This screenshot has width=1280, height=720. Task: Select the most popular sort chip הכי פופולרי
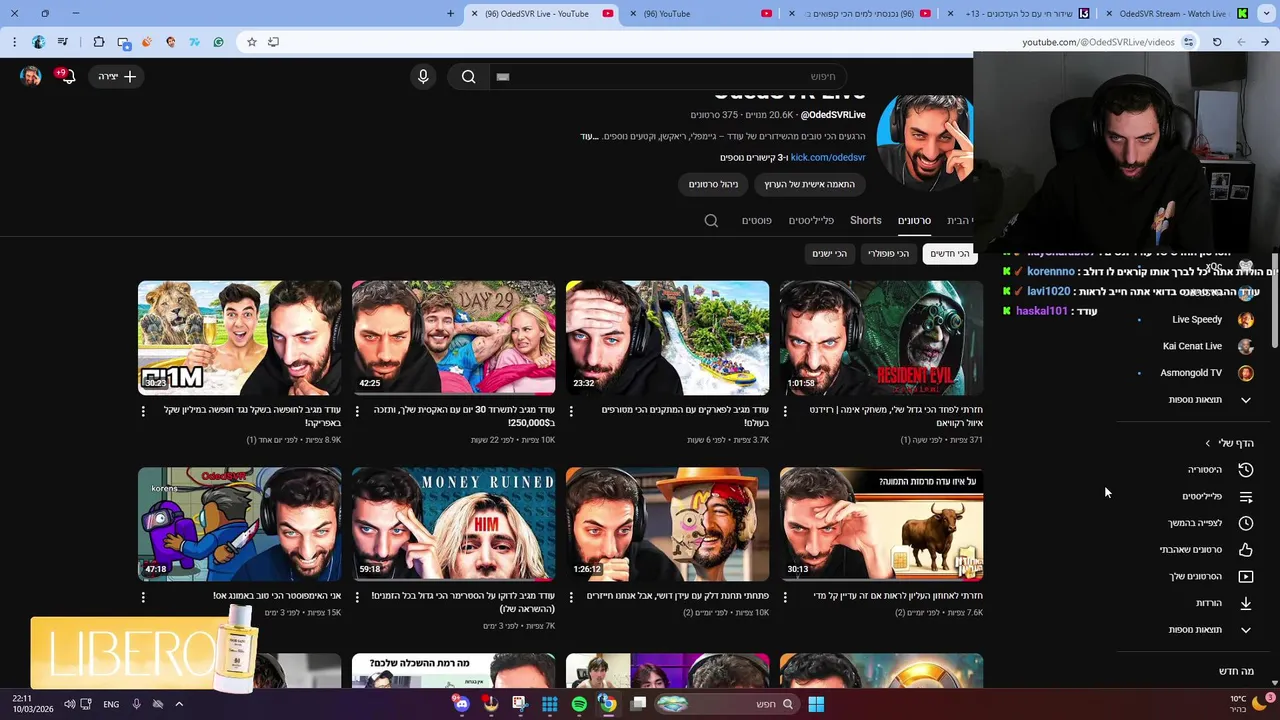pyautogui.click(x=888, y=254)
